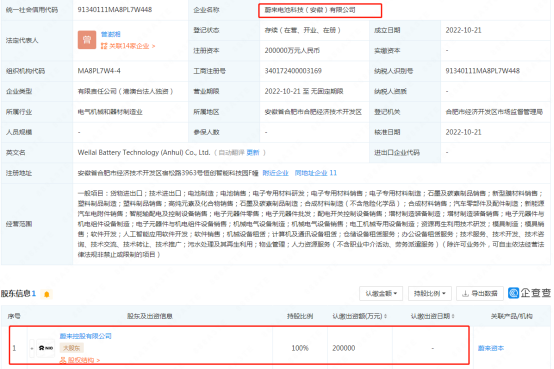Click 关联14家企业 link
The width and height of the screenshot is (554, 369).
coord(128,46)
